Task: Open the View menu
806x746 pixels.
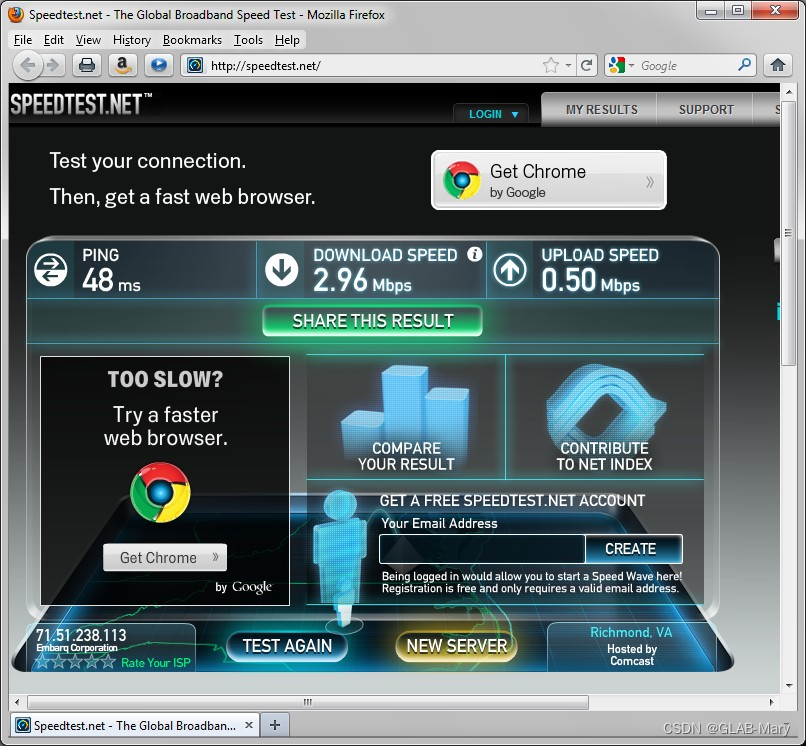Action: tap(88, 40)
